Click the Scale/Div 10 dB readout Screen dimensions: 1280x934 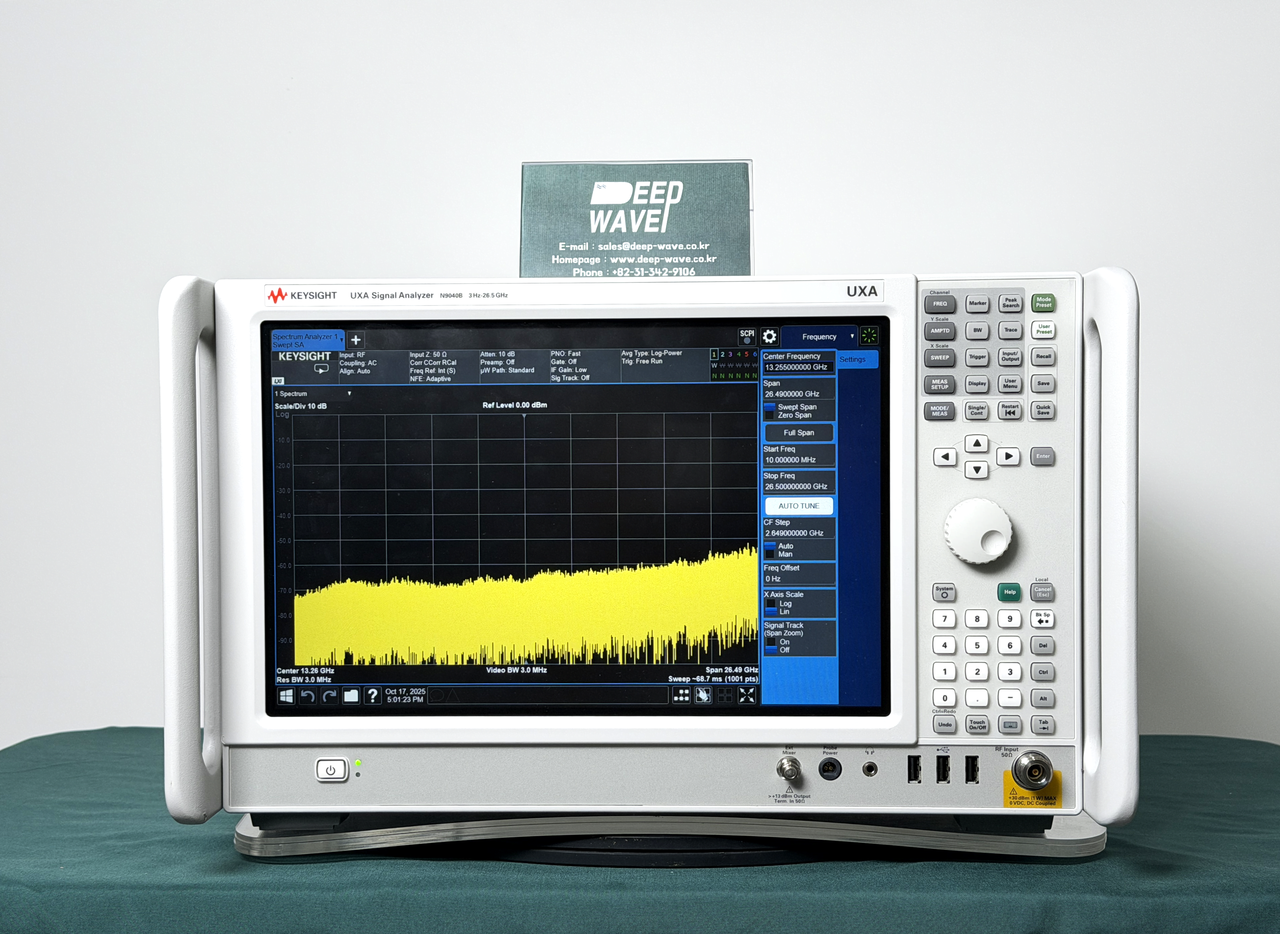[301, 405]
